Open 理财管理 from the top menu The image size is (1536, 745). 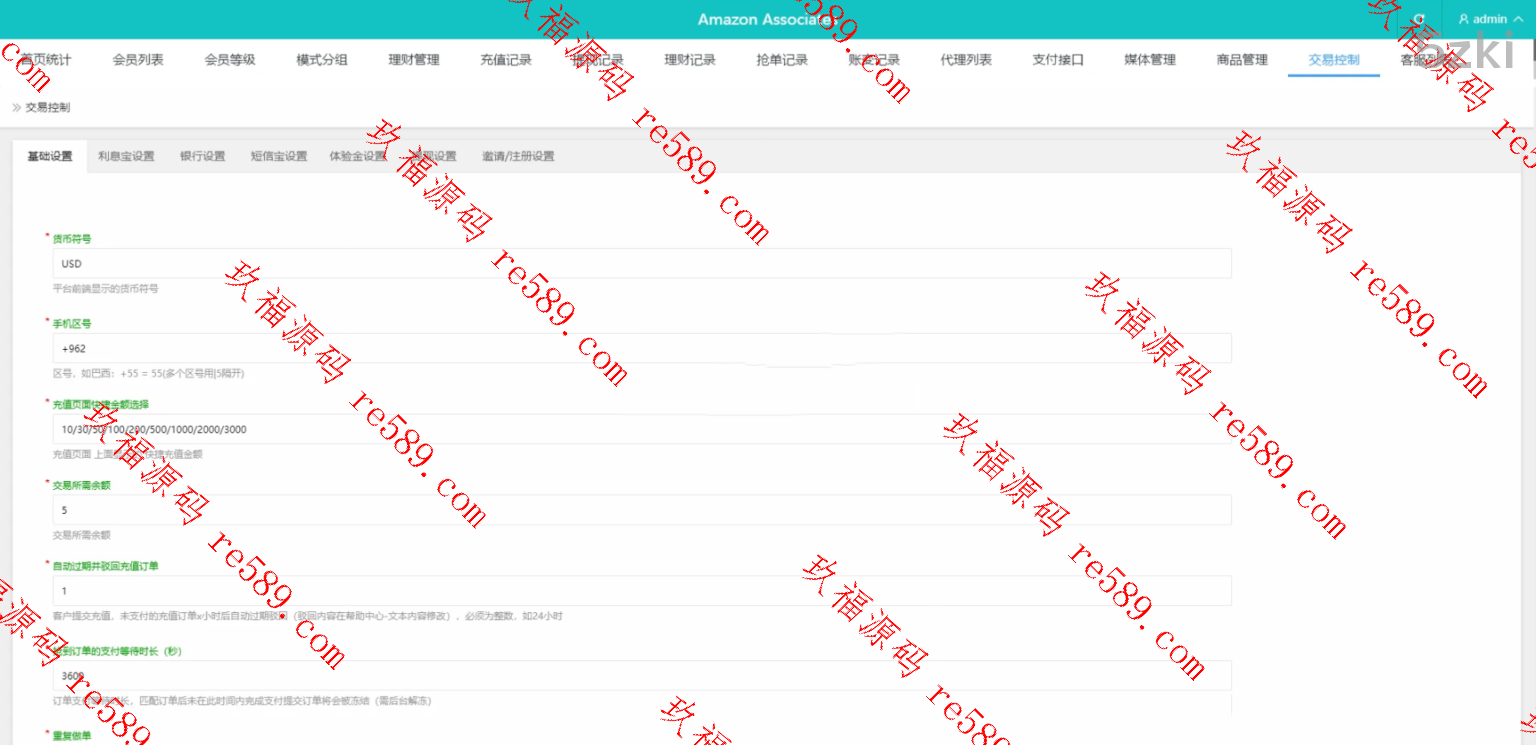(414, 60)
